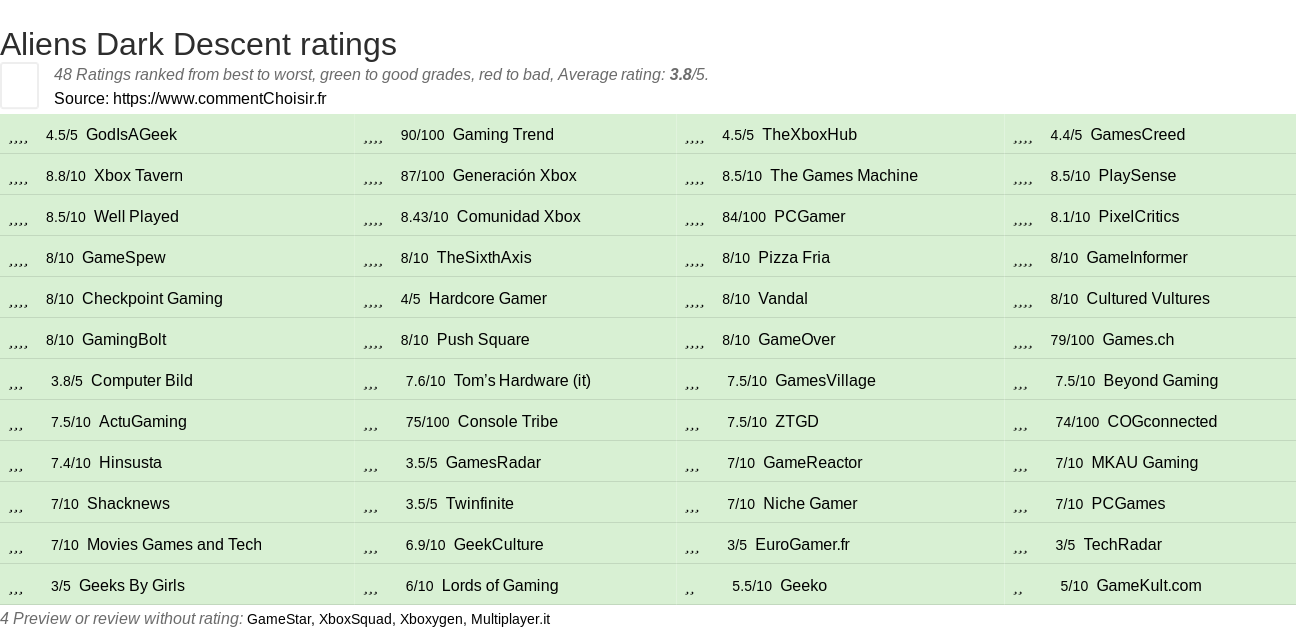Click the thumbnail image beside the ratings subtitle
The image size is (1296, 630).
19,85
